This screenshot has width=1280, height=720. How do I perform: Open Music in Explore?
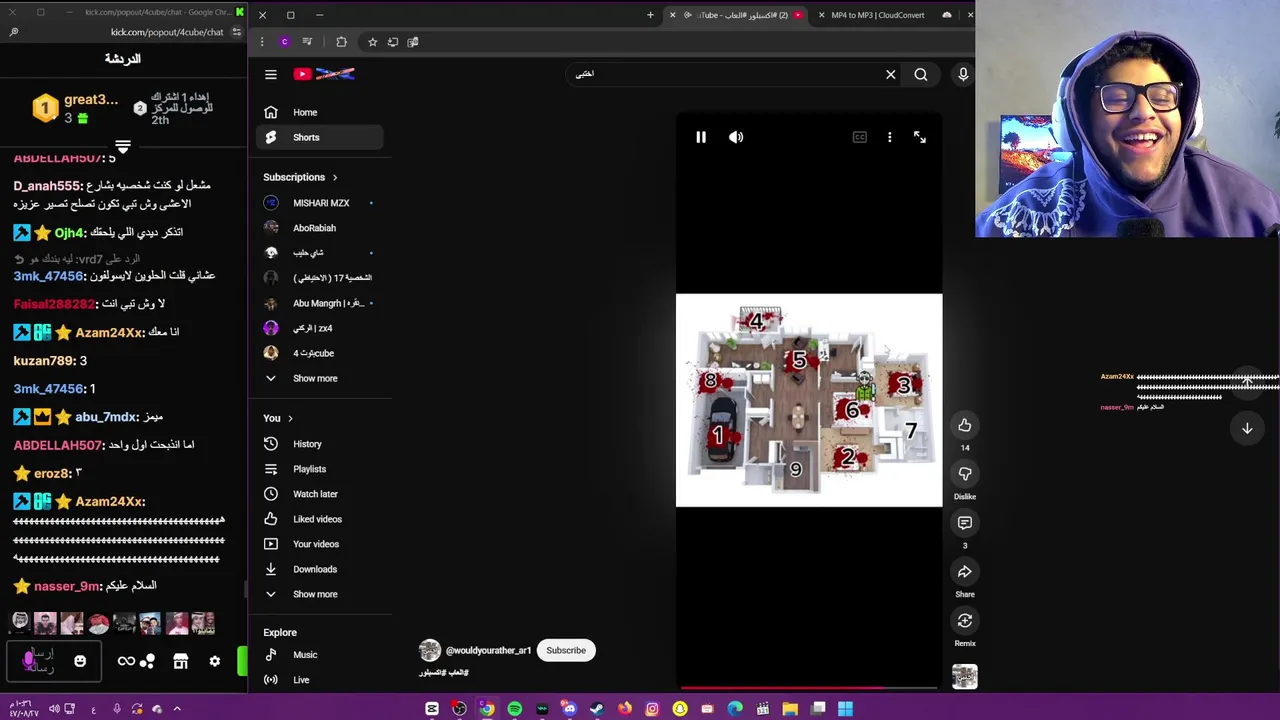click(x=320, y=655)
